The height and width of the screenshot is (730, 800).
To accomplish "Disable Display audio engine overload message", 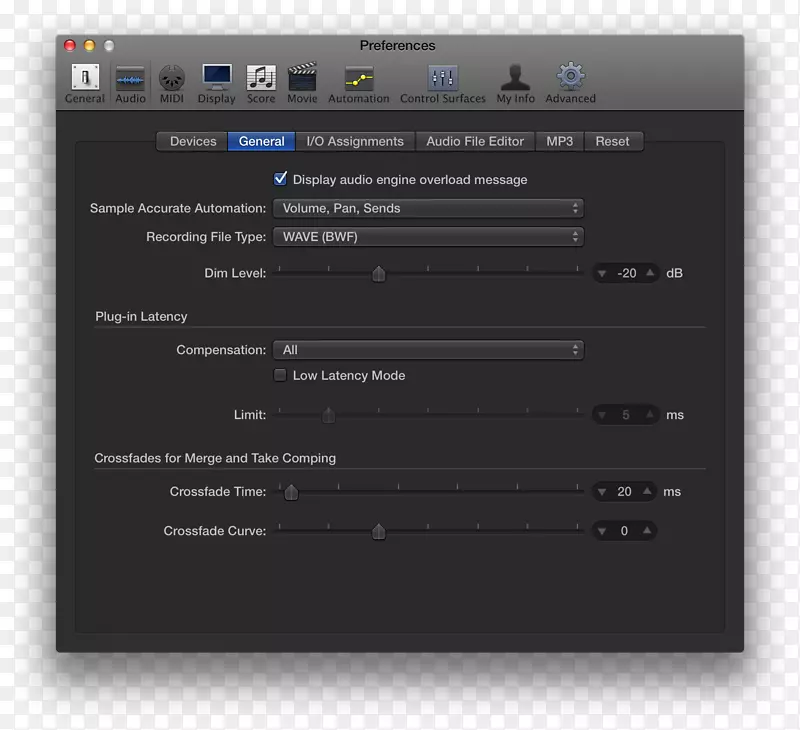I will [x=281, y=179].
